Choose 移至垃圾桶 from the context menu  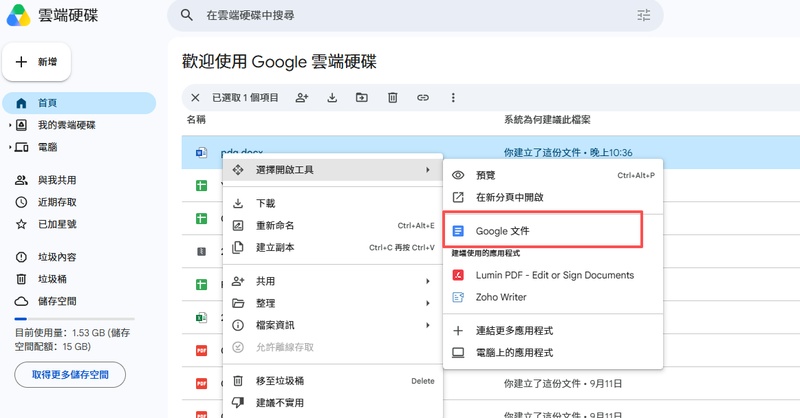pyautogui.click(x=333, y=381)
